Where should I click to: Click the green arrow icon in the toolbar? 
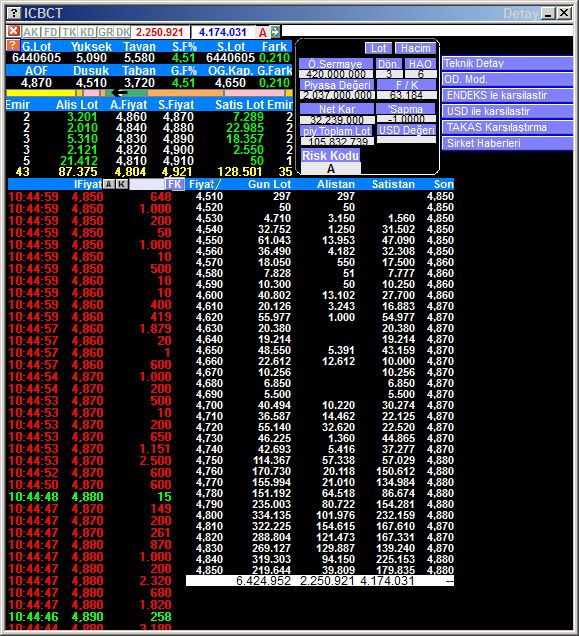(275, 32)
